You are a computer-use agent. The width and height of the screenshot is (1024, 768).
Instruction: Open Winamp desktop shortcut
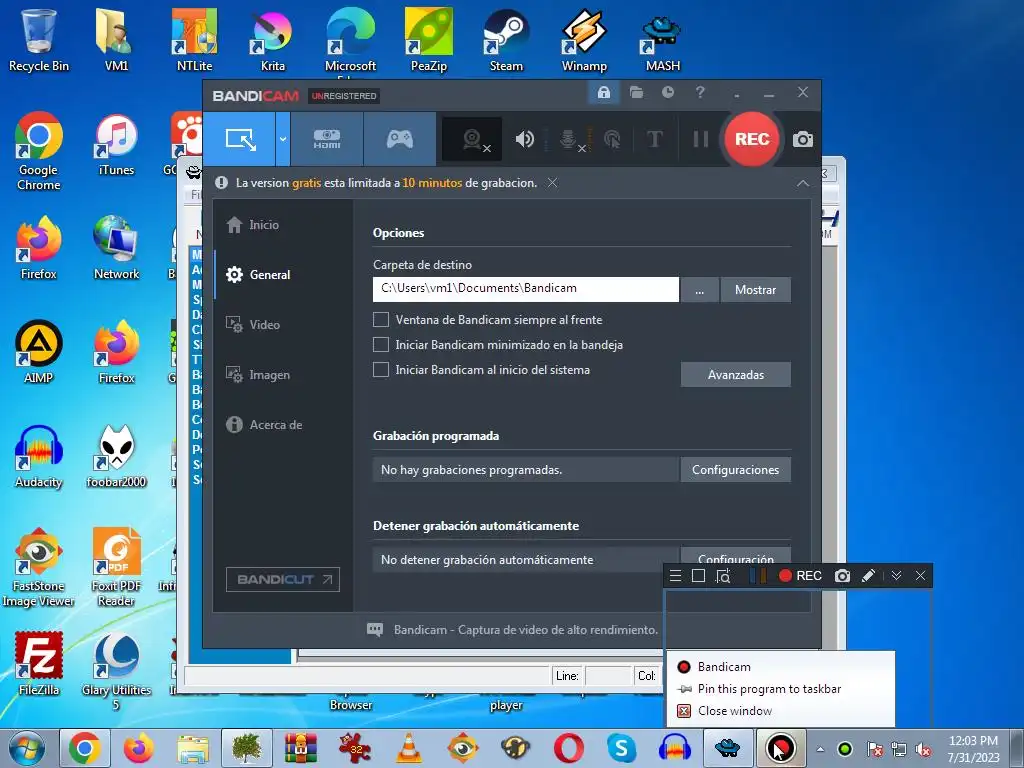[x=584, y=40]
